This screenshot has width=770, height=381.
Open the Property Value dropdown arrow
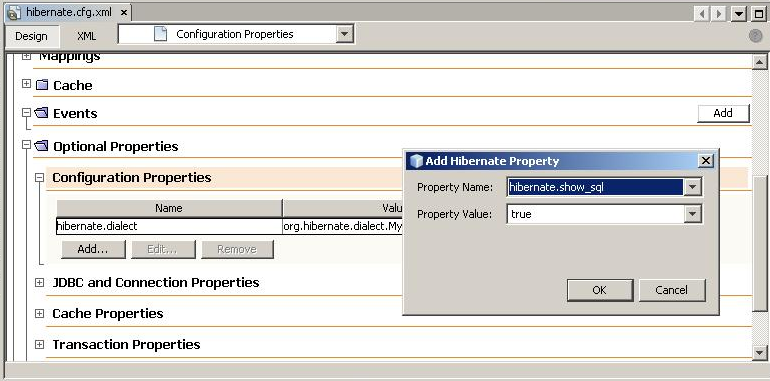pos(692,214)
